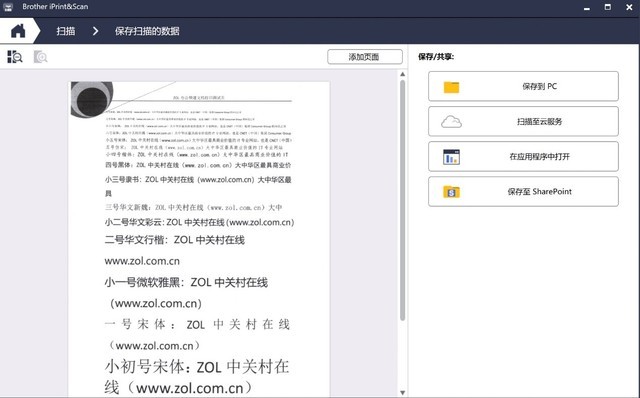Click the application window chart icon
The height and width of the screenshot is (398, 640).
pos(451,157)
